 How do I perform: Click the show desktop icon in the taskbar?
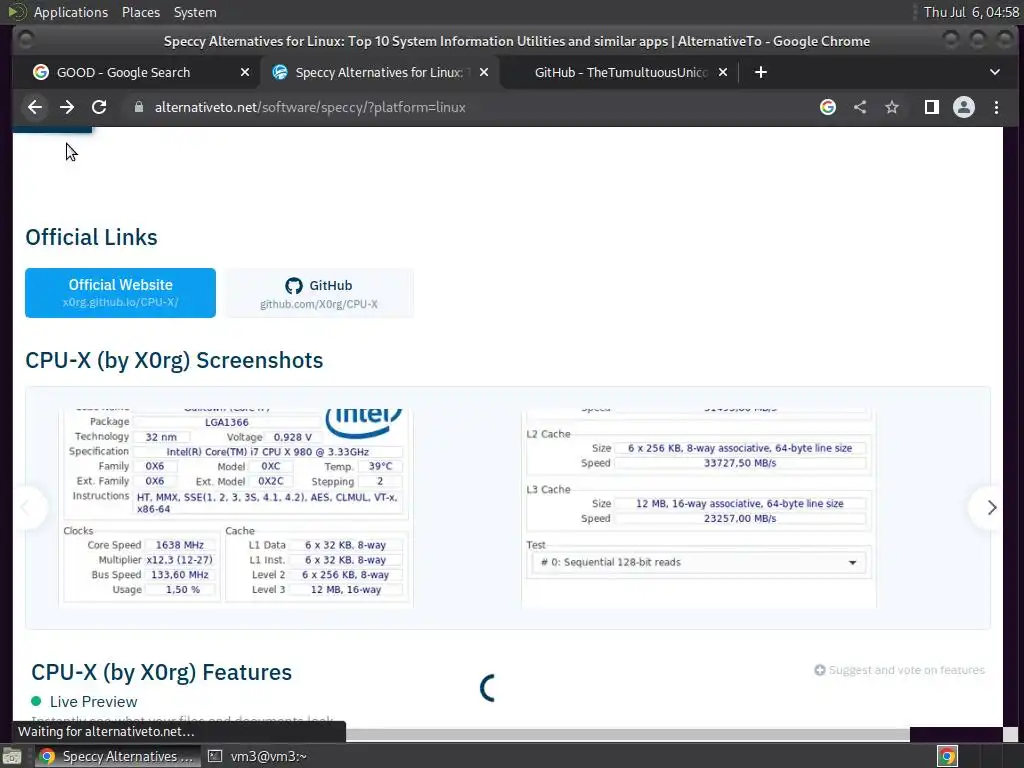tap(12, 756)
